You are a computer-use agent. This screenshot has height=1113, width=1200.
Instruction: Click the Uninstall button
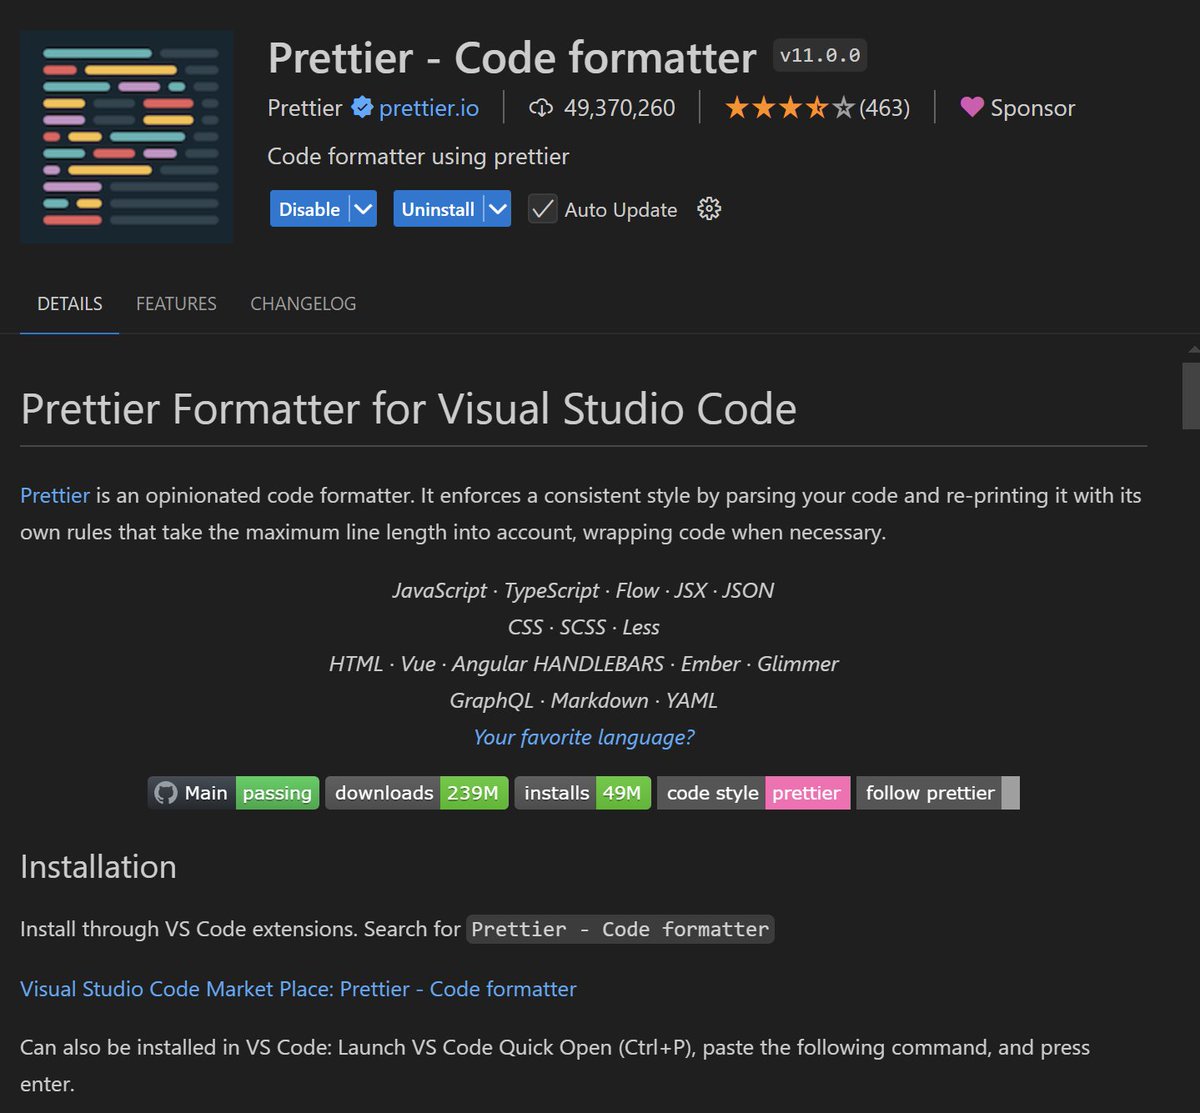coord(438,209)
